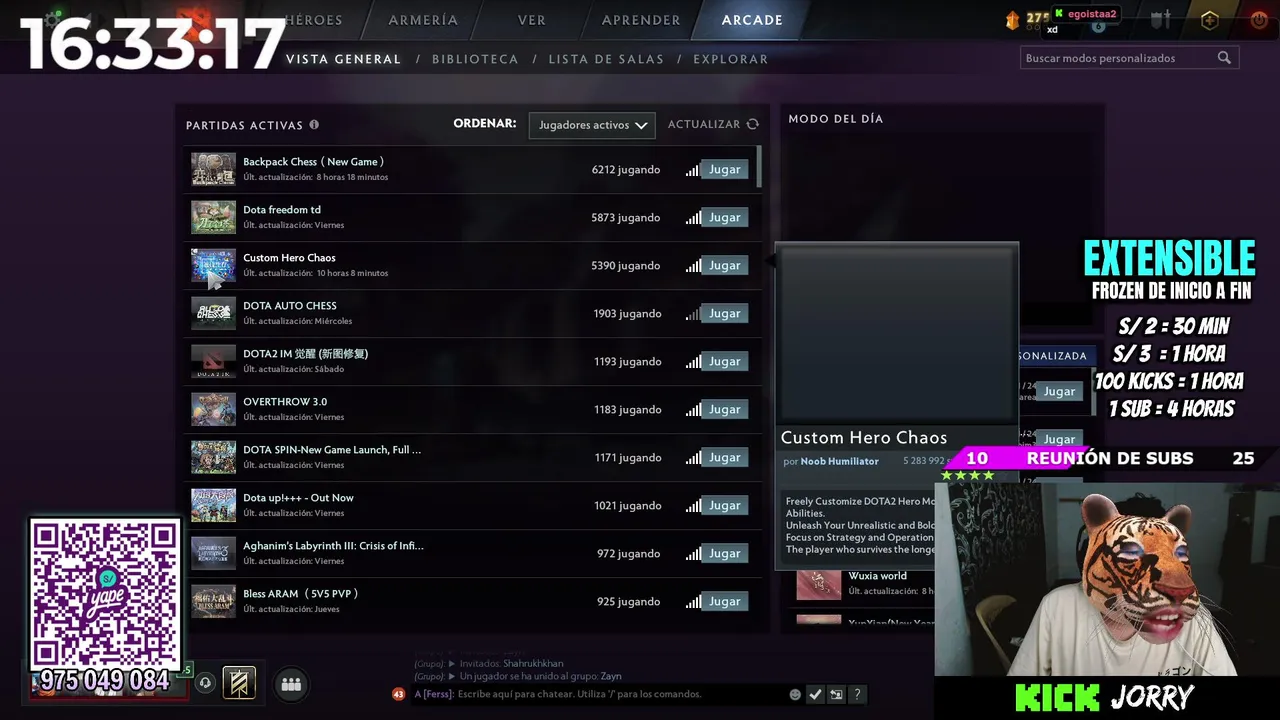
Task: Open the chat help question mark
Action: [x=857, y=694]
